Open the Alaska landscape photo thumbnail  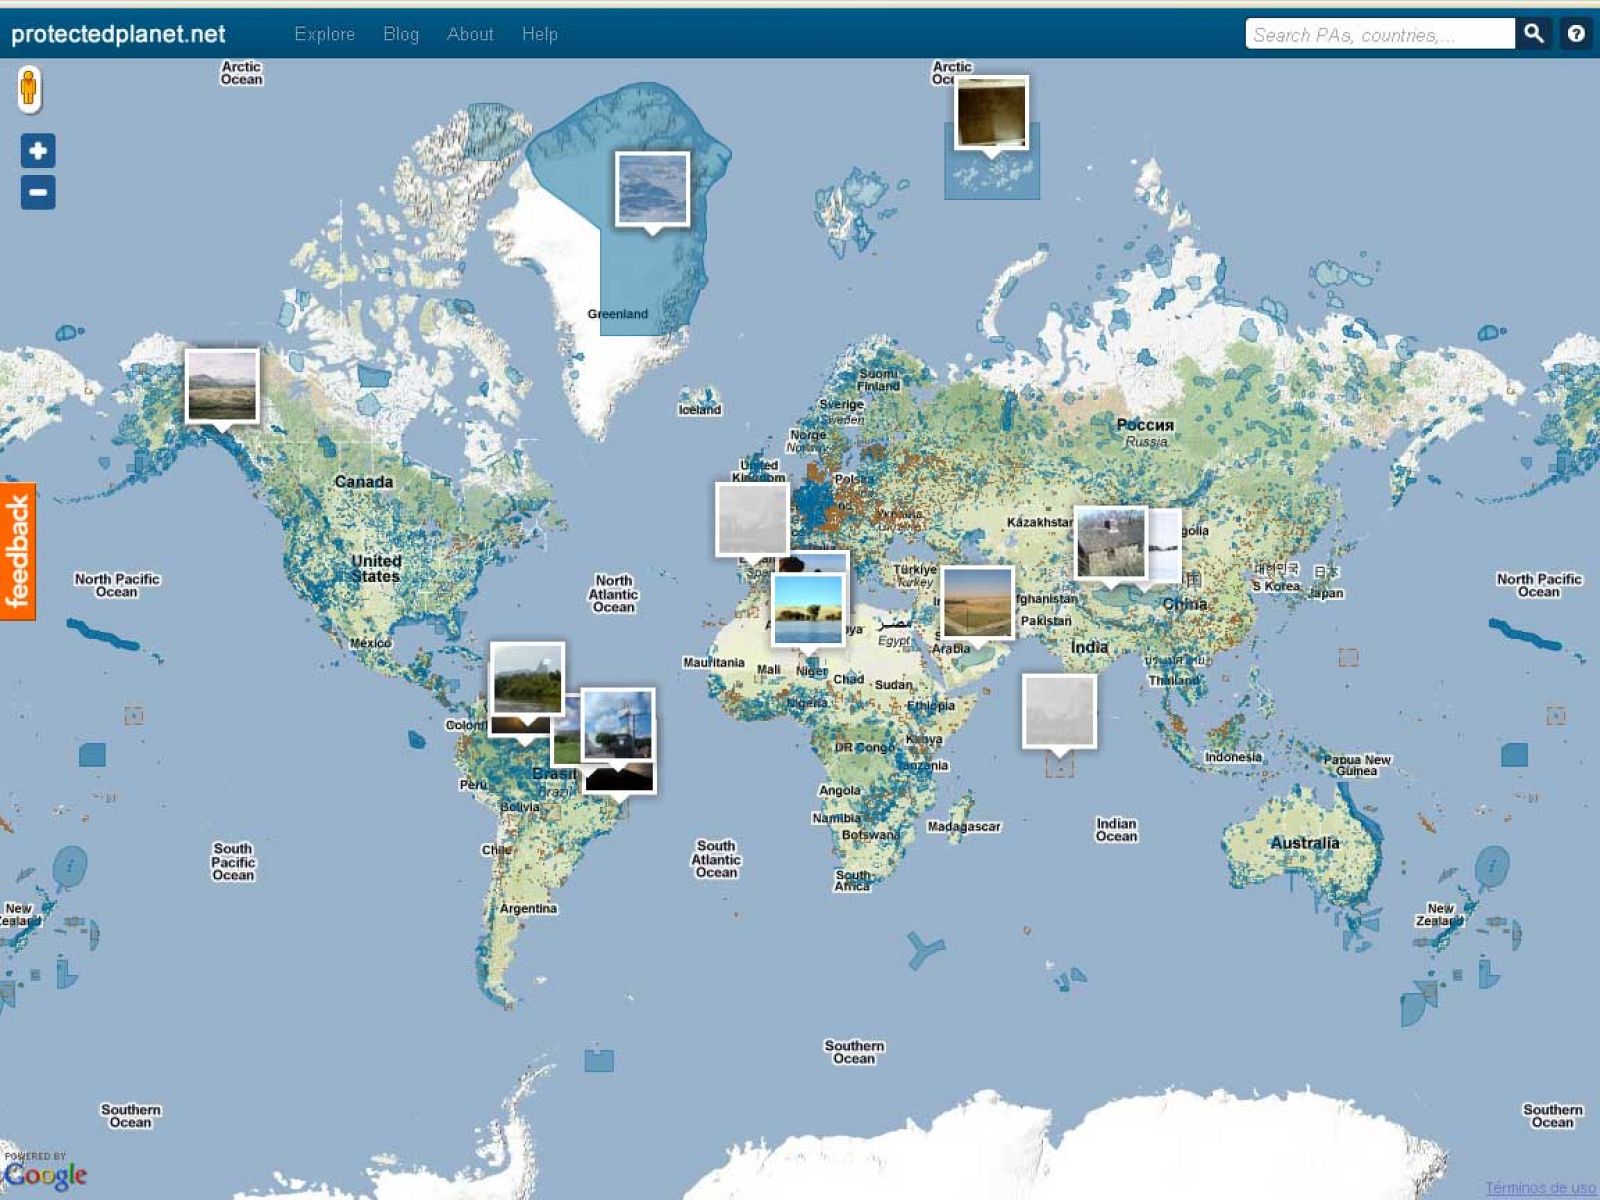click(x=222, y=385)
